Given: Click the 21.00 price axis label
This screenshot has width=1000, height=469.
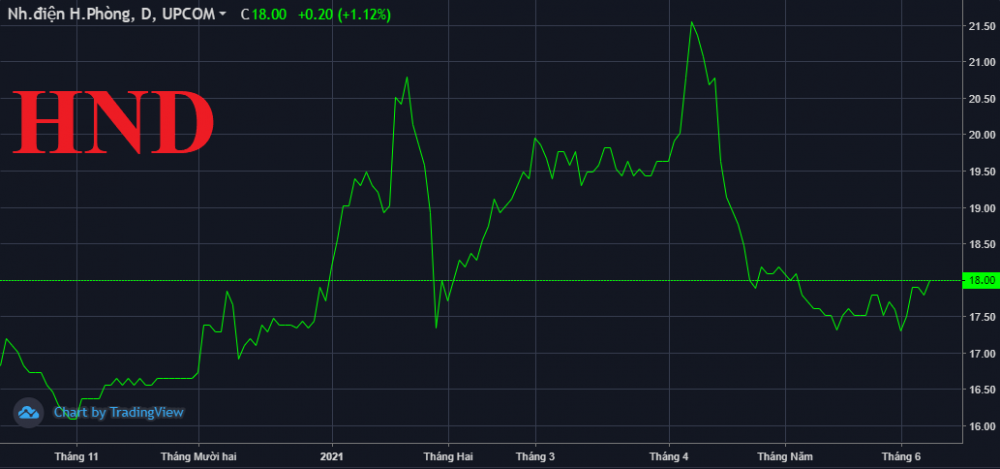Looking at the screenshot, I should tap(982, 63).
